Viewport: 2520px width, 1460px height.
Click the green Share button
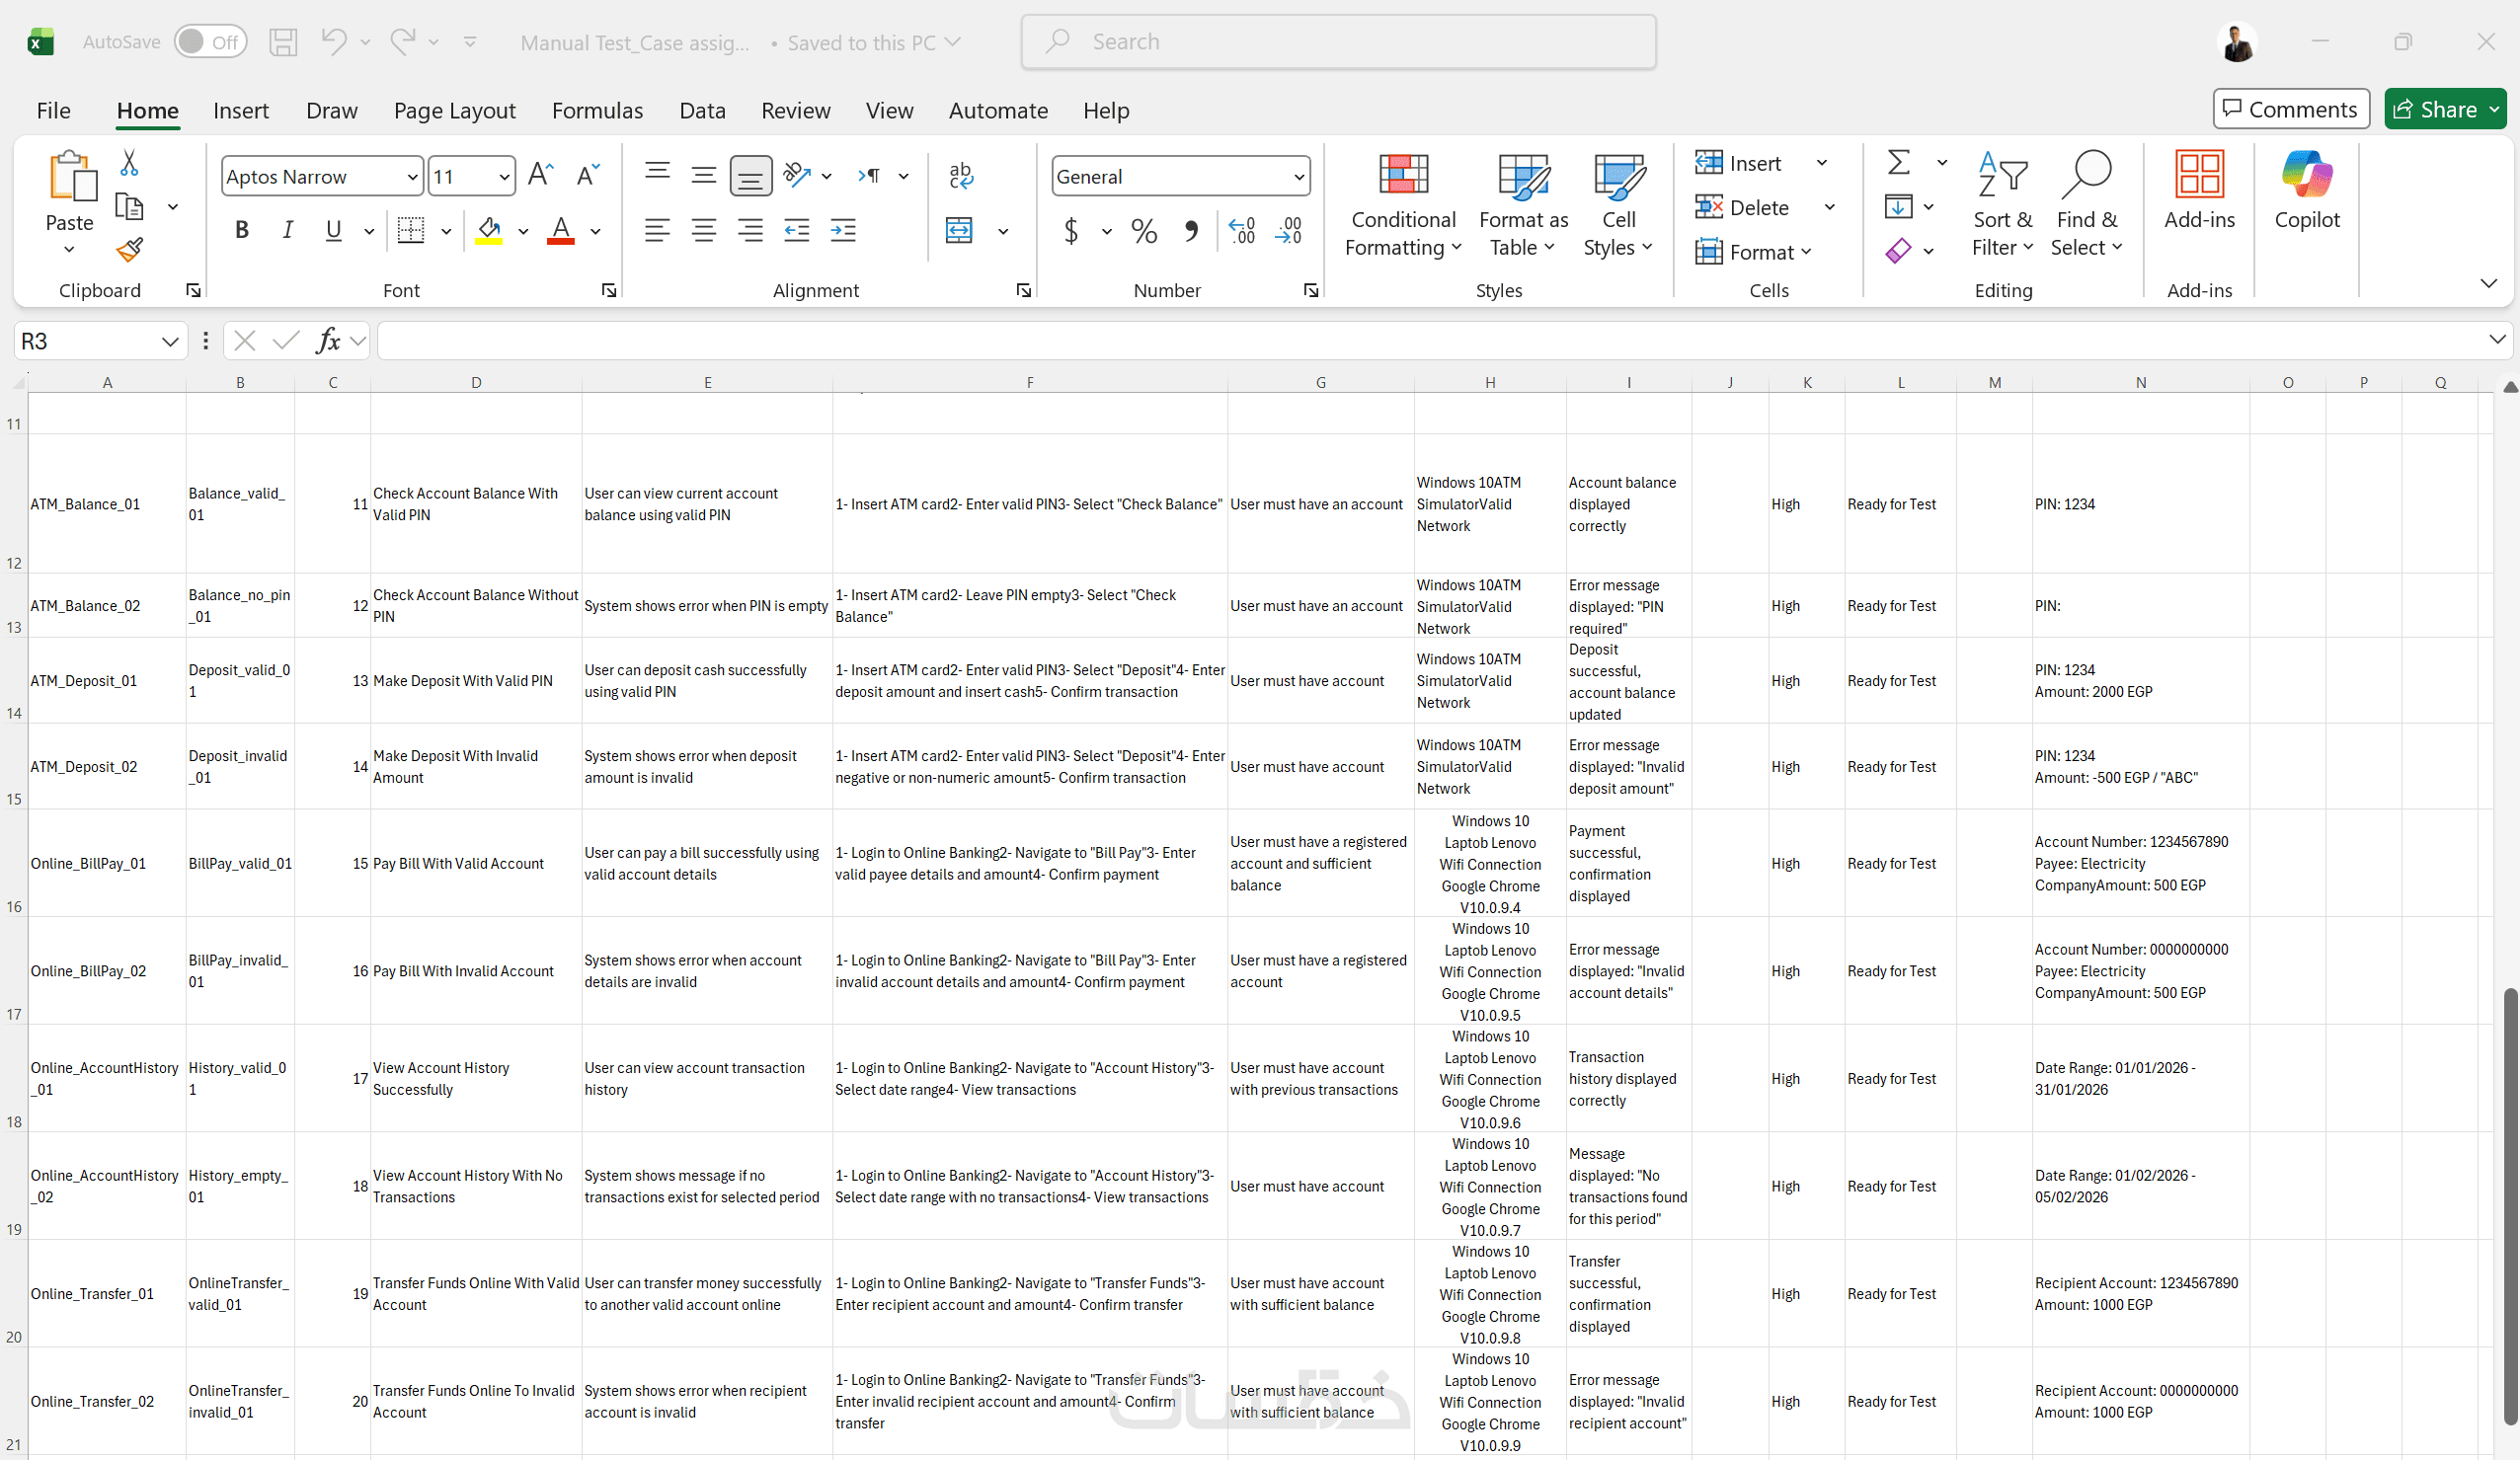2435,109
